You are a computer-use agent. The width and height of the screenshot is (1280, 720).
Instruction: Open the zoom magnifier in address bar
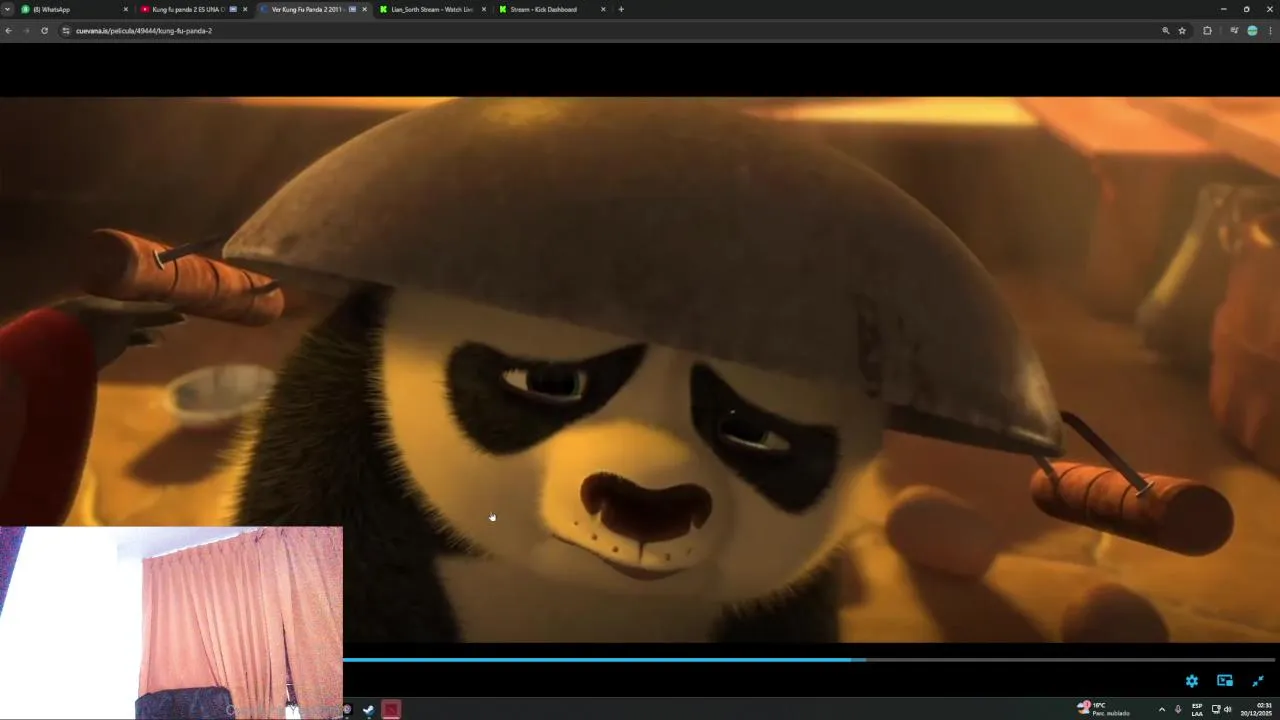pyautogui.click(x=1165, y=31)
